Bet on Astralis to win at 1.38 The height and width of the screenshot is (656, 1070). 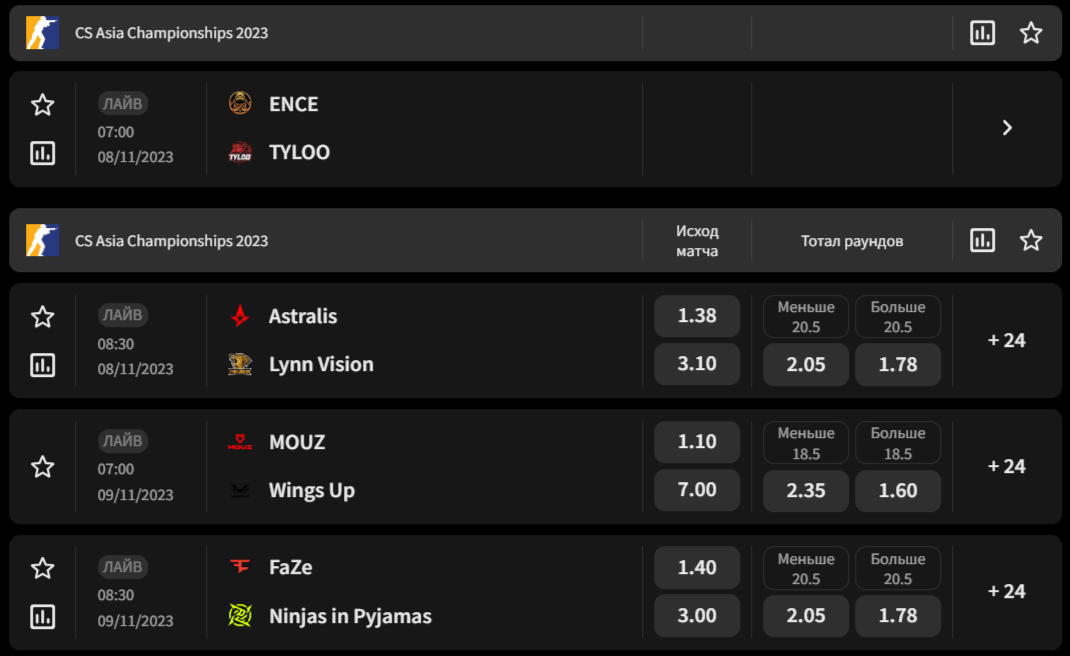[697, 316]
